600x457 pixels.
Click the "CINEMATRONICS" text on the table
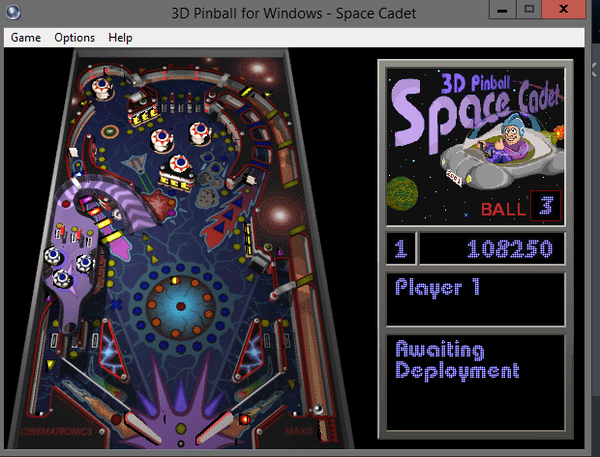pyautogui.click(x=57, y=432)
